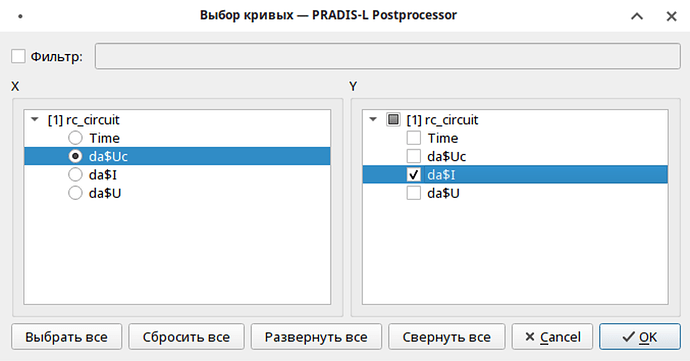
Task: Confirm the selection with OK
Action: point(640,337)
